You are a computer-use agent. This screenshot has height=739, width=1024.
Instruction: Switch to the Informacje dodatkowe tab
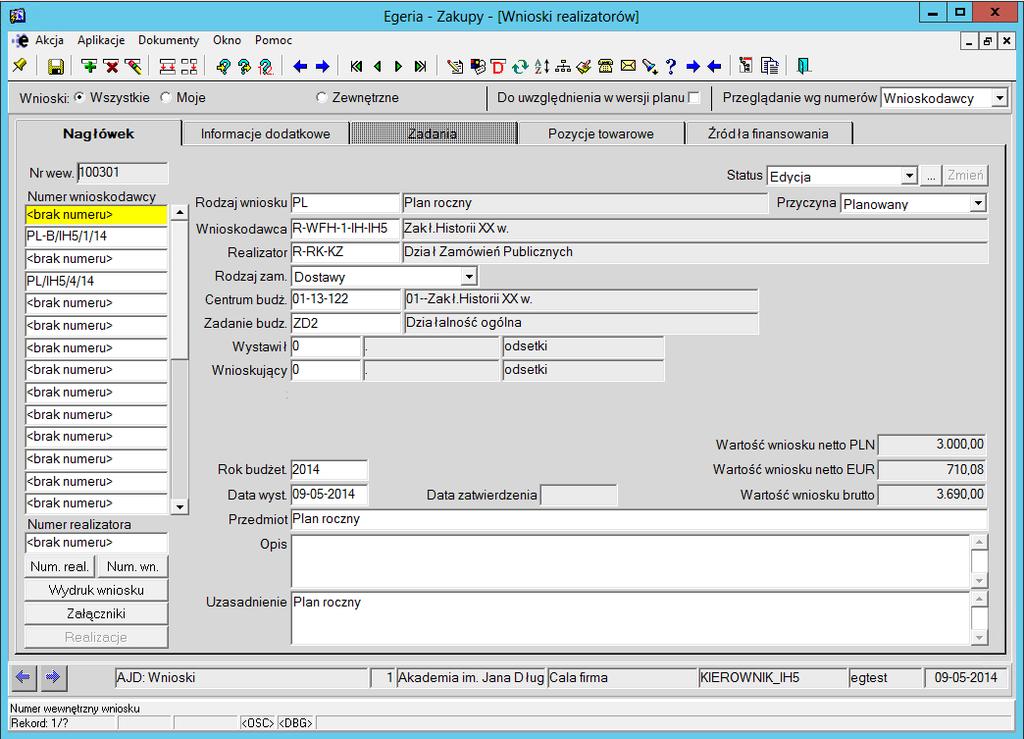pos(265,133)
